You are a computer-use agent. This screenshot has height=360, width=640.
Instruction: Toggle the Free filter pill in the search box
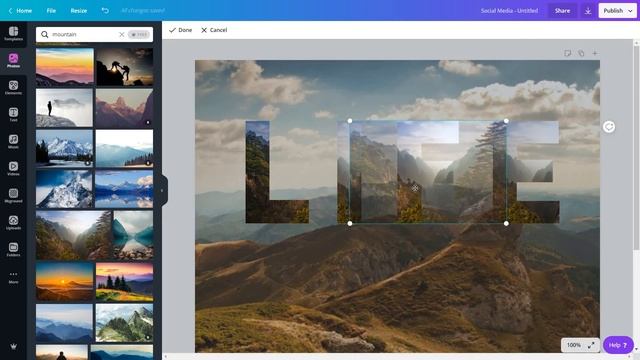click(x=139, y=34)
